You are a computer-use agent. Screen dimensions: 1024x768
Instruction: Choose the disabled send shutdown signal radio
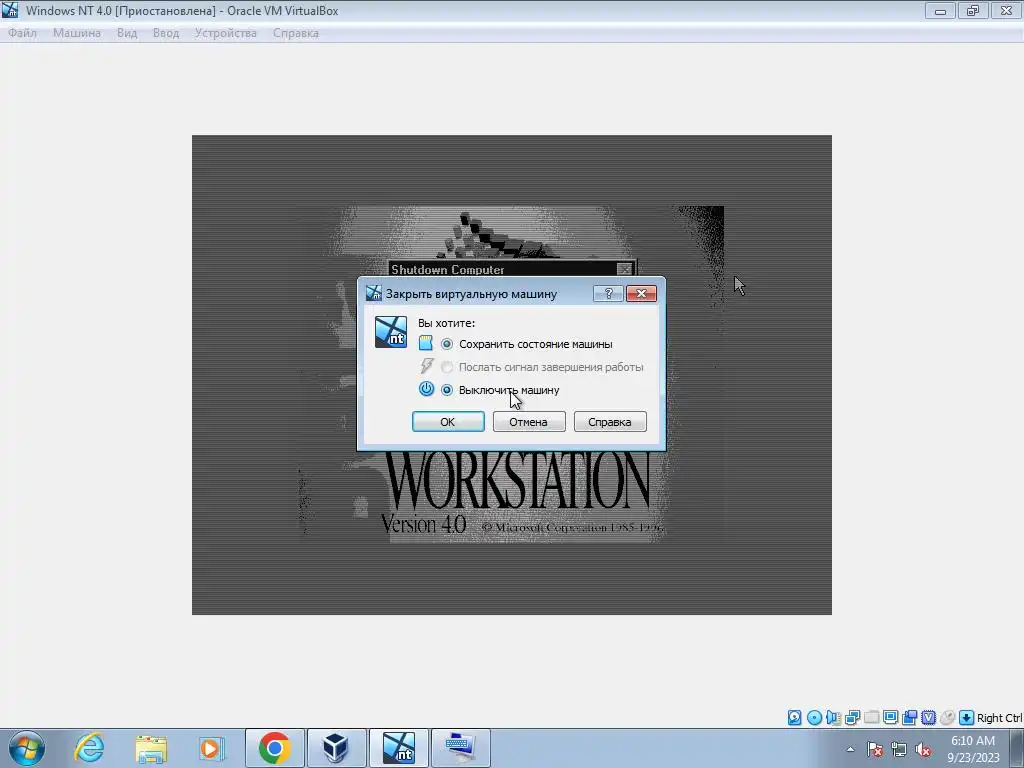click(447, 367)
